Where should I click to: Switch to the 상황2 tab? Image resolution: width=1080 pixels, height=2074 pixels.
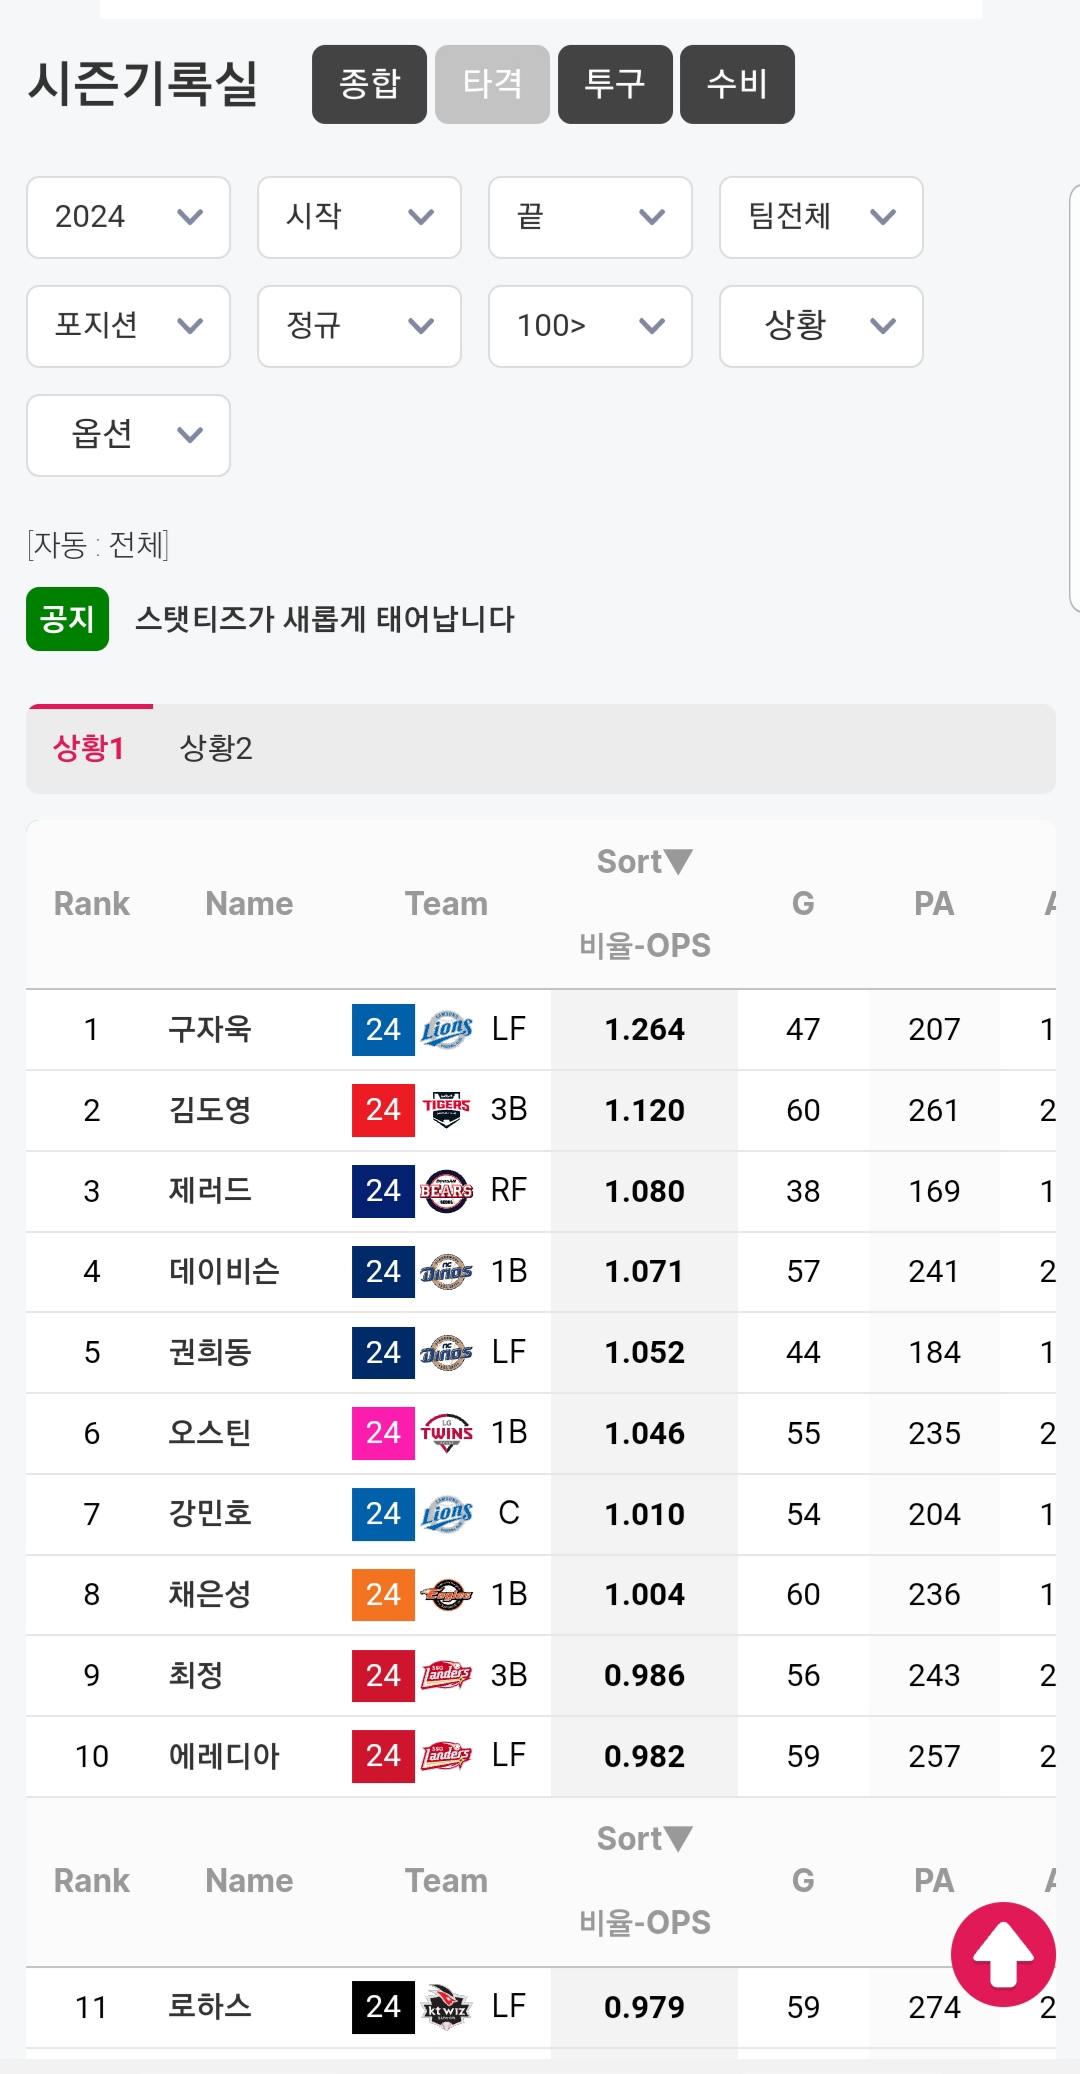point(216,748)
